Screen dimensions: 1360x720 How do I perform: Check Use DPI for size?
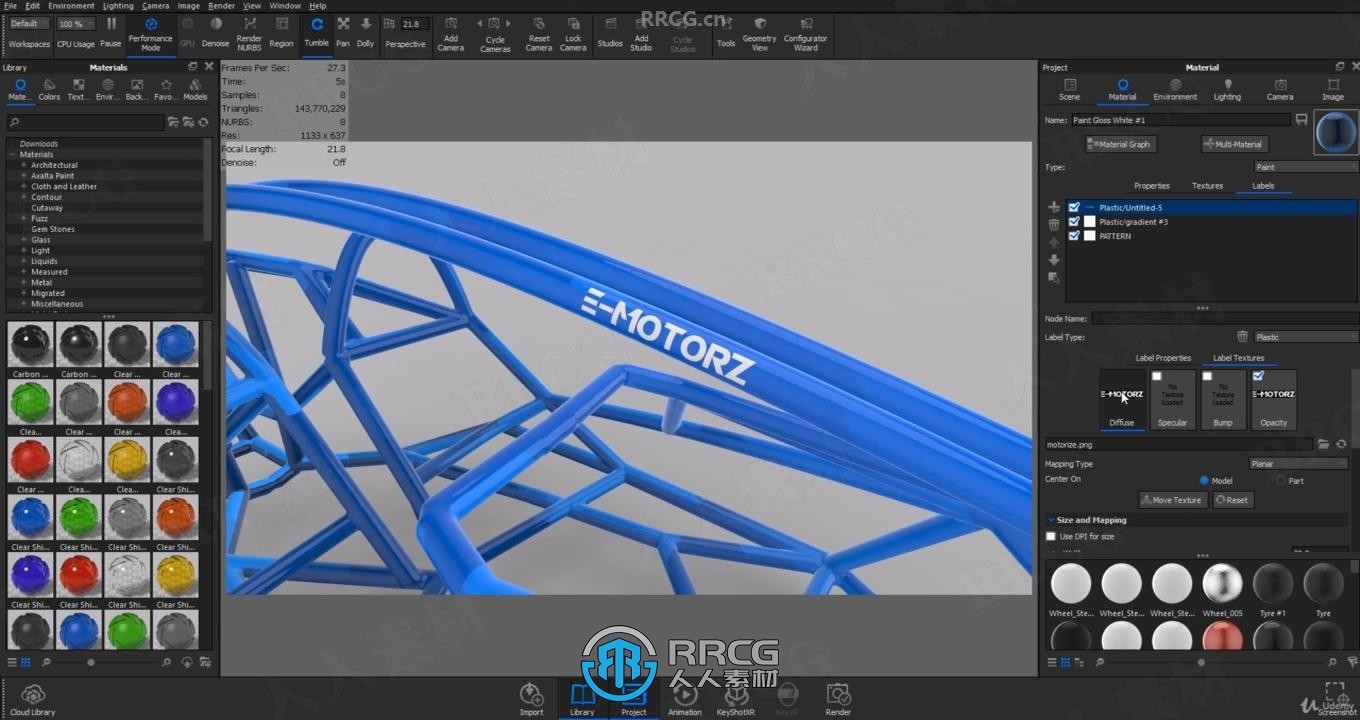point(1051,537)
